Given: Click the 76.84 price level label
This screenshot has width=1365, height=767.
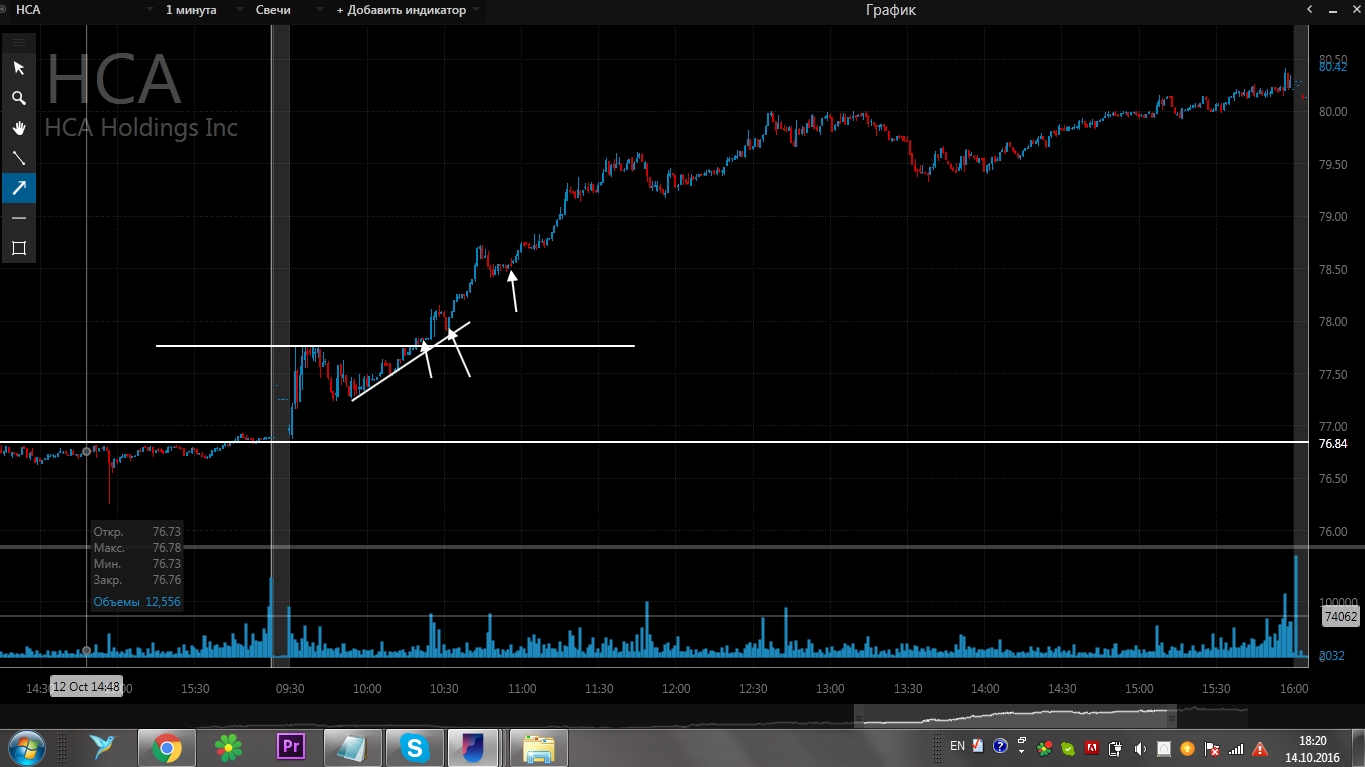Looking at the screenshot, I should (x=1332, y=443).
